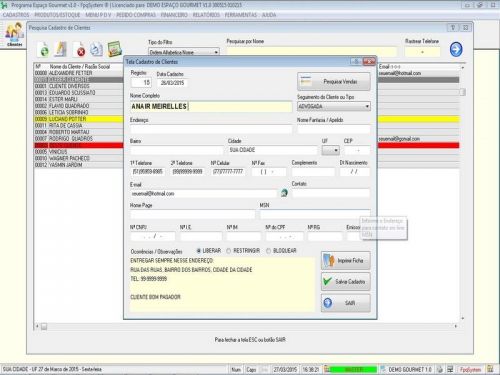Open the Tipo do Filtro dropdown
Viewport: 500px width, 375px height.
pyautogui.click(x=216, y=52)
